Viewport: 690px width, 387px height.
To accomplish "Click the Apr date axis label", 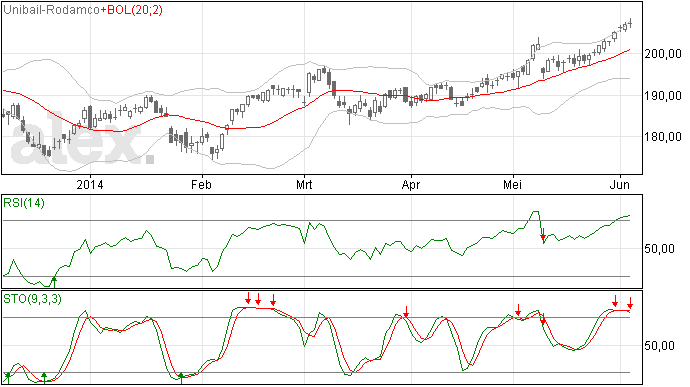I will 411,184.
